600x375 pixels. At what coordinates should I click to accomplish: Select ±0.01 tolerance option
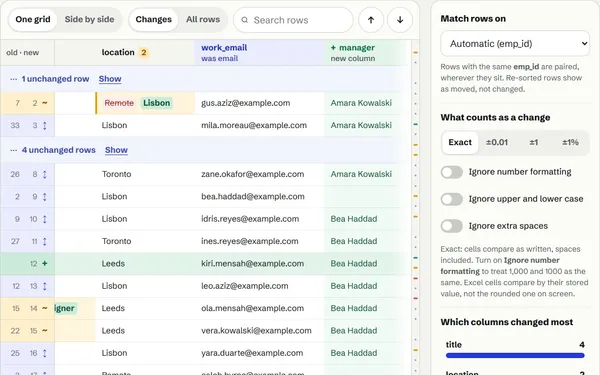click(x=497, y=143)
